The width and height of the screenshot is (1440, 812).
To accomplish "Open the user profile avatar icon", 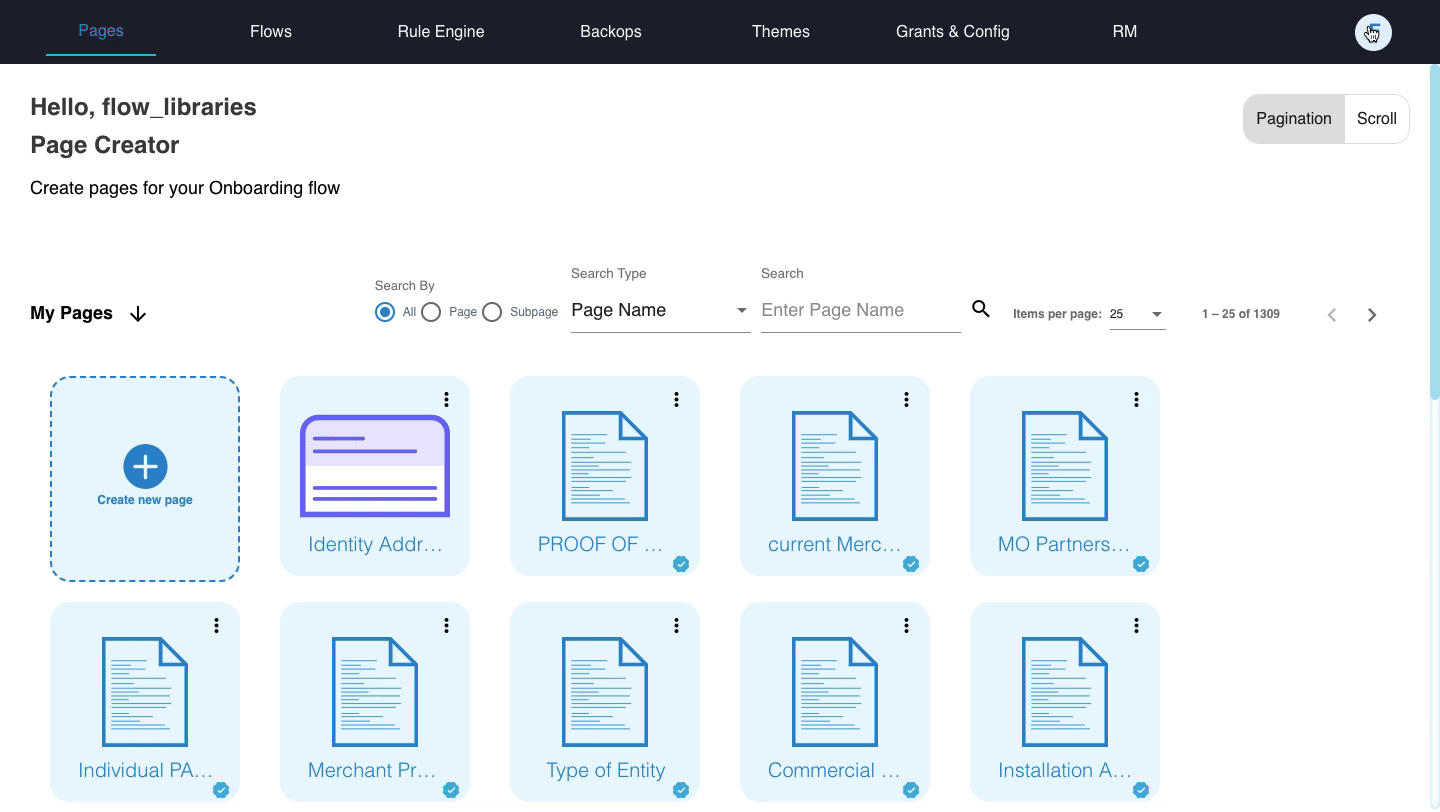I will 1372,32.
